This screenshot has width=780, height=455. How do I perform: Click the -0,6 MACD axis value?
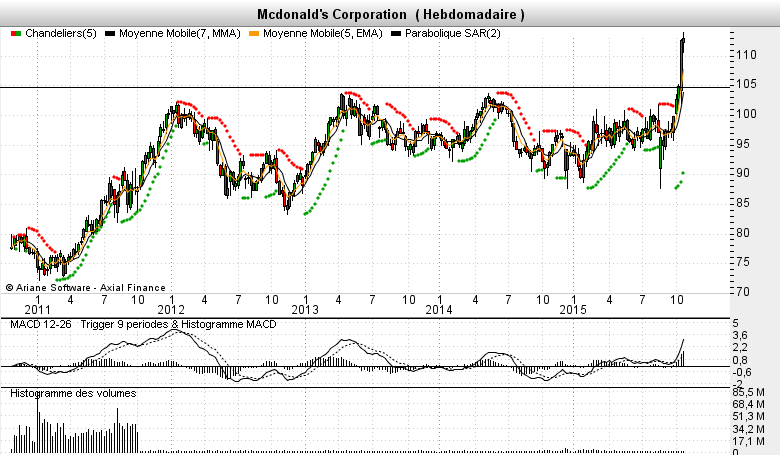coord(741,372)
